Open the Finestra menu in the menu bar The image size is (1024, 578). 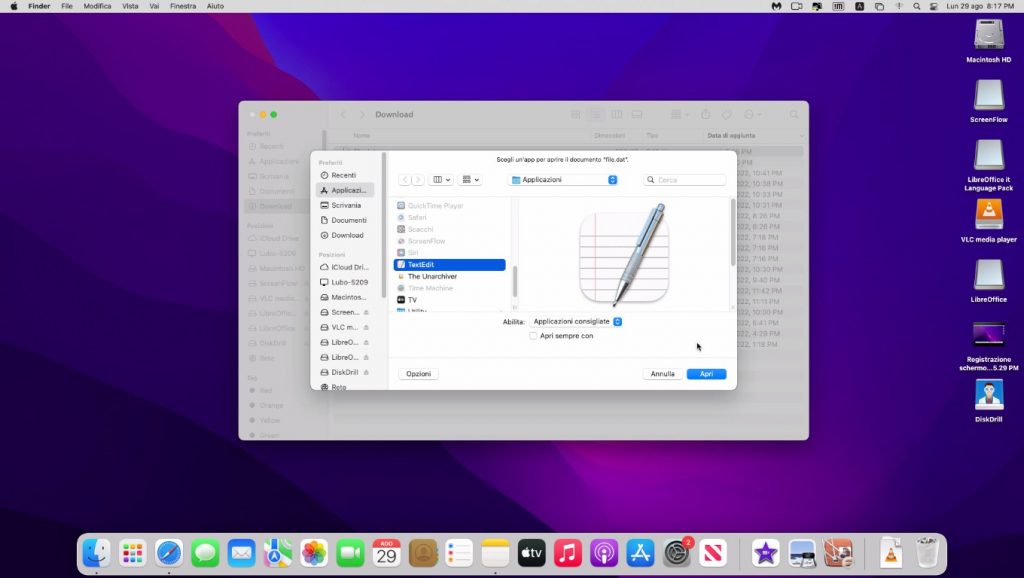pyautogui.click(x=183, y=6)
